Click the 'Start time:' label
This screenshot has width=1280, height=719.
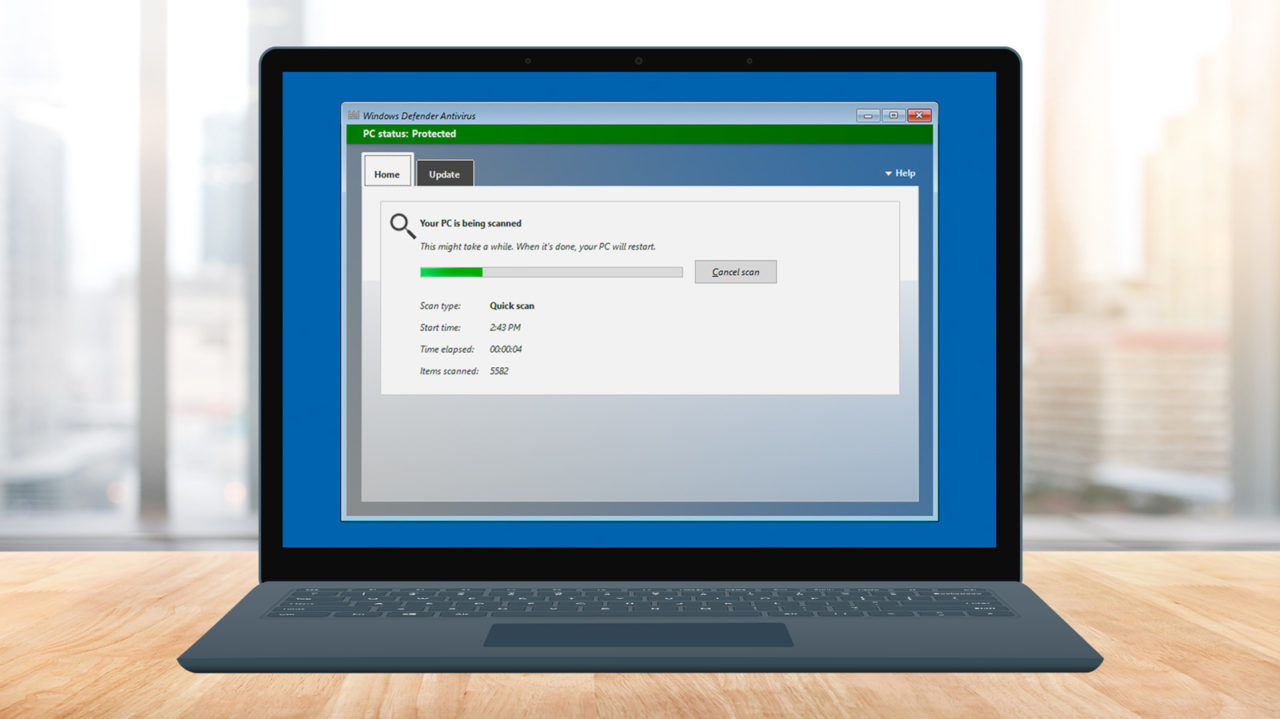441,328
